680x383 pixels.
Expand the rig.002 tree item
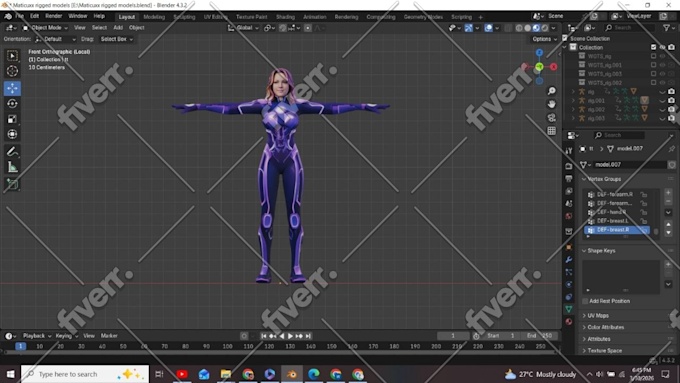tap(573, 109)
